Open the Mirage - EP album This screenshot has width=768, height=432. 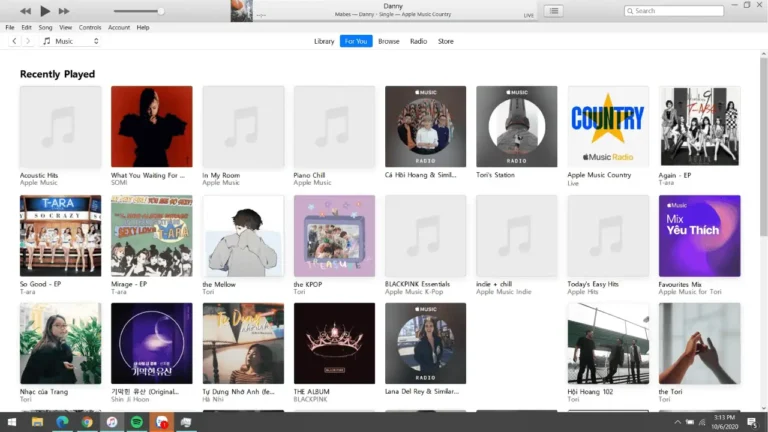click(152, 236)
